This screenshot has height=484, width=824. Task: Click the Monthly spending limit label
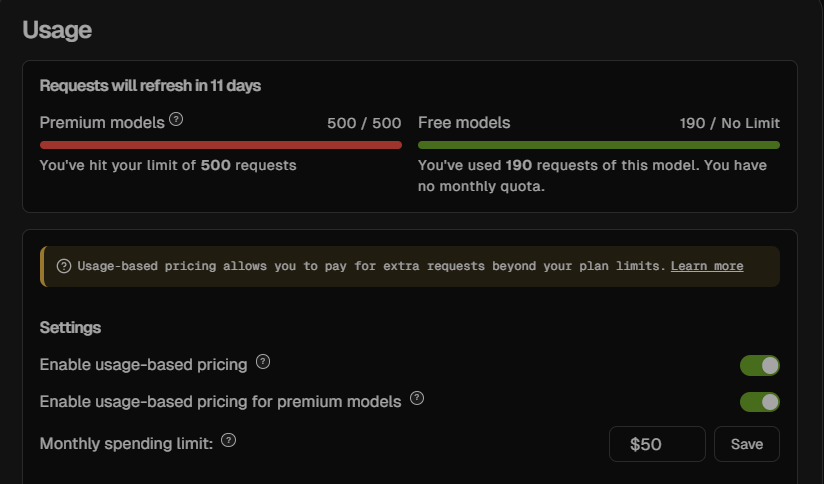click(126, 444)
